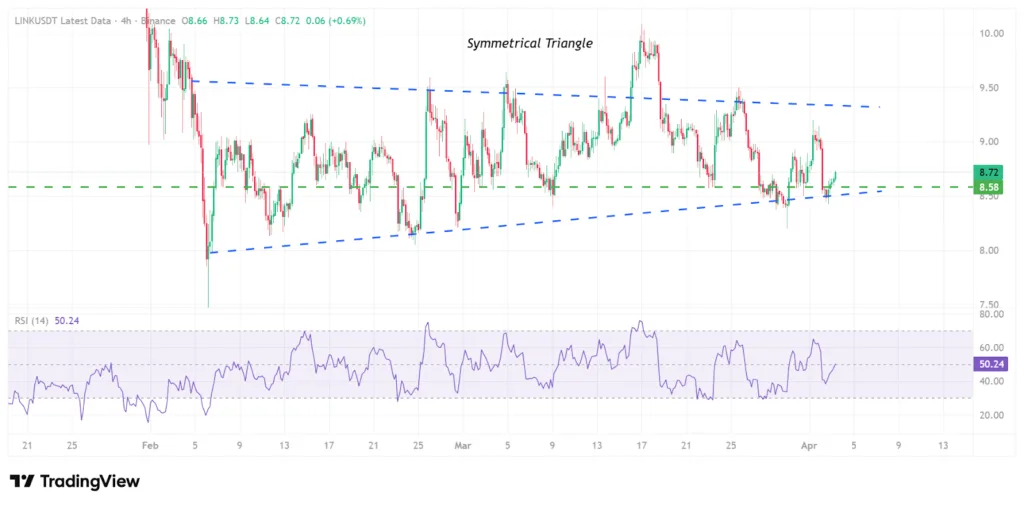The image size is (1024, 506).
Task: Click the TradingView logo icon
Action: coord(22,482)
